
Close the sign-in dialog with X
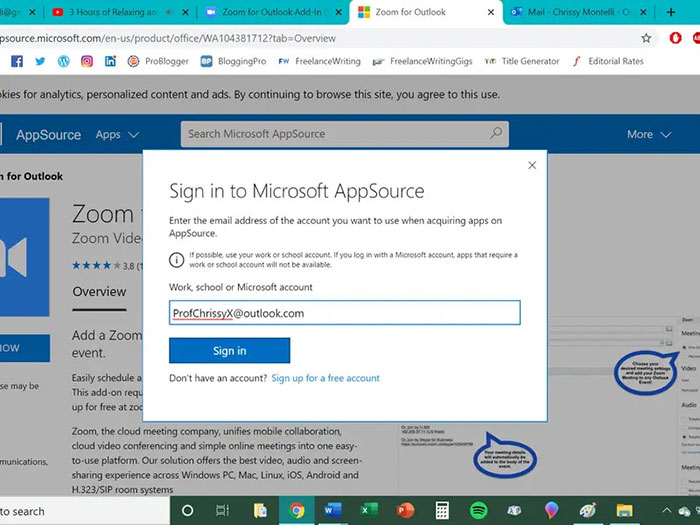tap(532, 165)
